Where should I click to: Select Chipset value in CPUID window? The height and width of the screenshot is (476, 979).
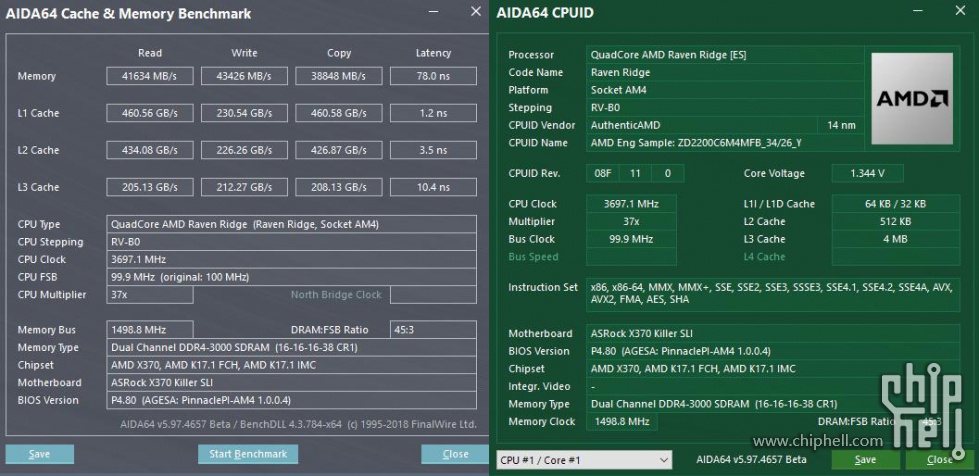(x=773, y=369)
